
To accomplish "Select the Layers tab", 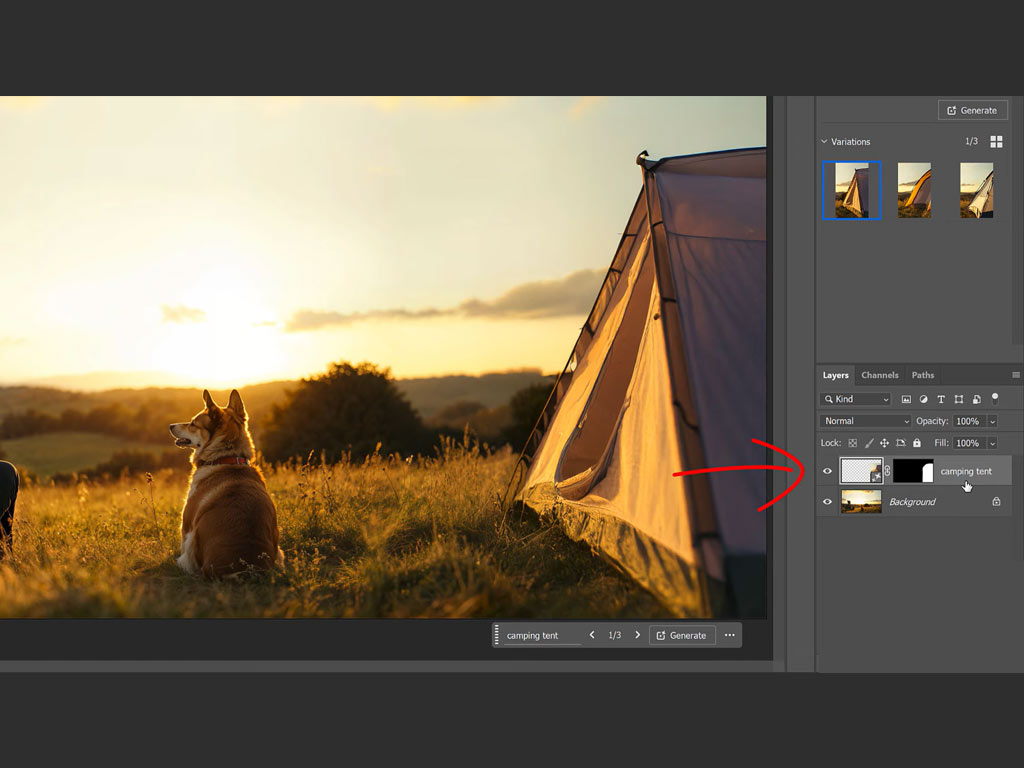I will [835, 375].
